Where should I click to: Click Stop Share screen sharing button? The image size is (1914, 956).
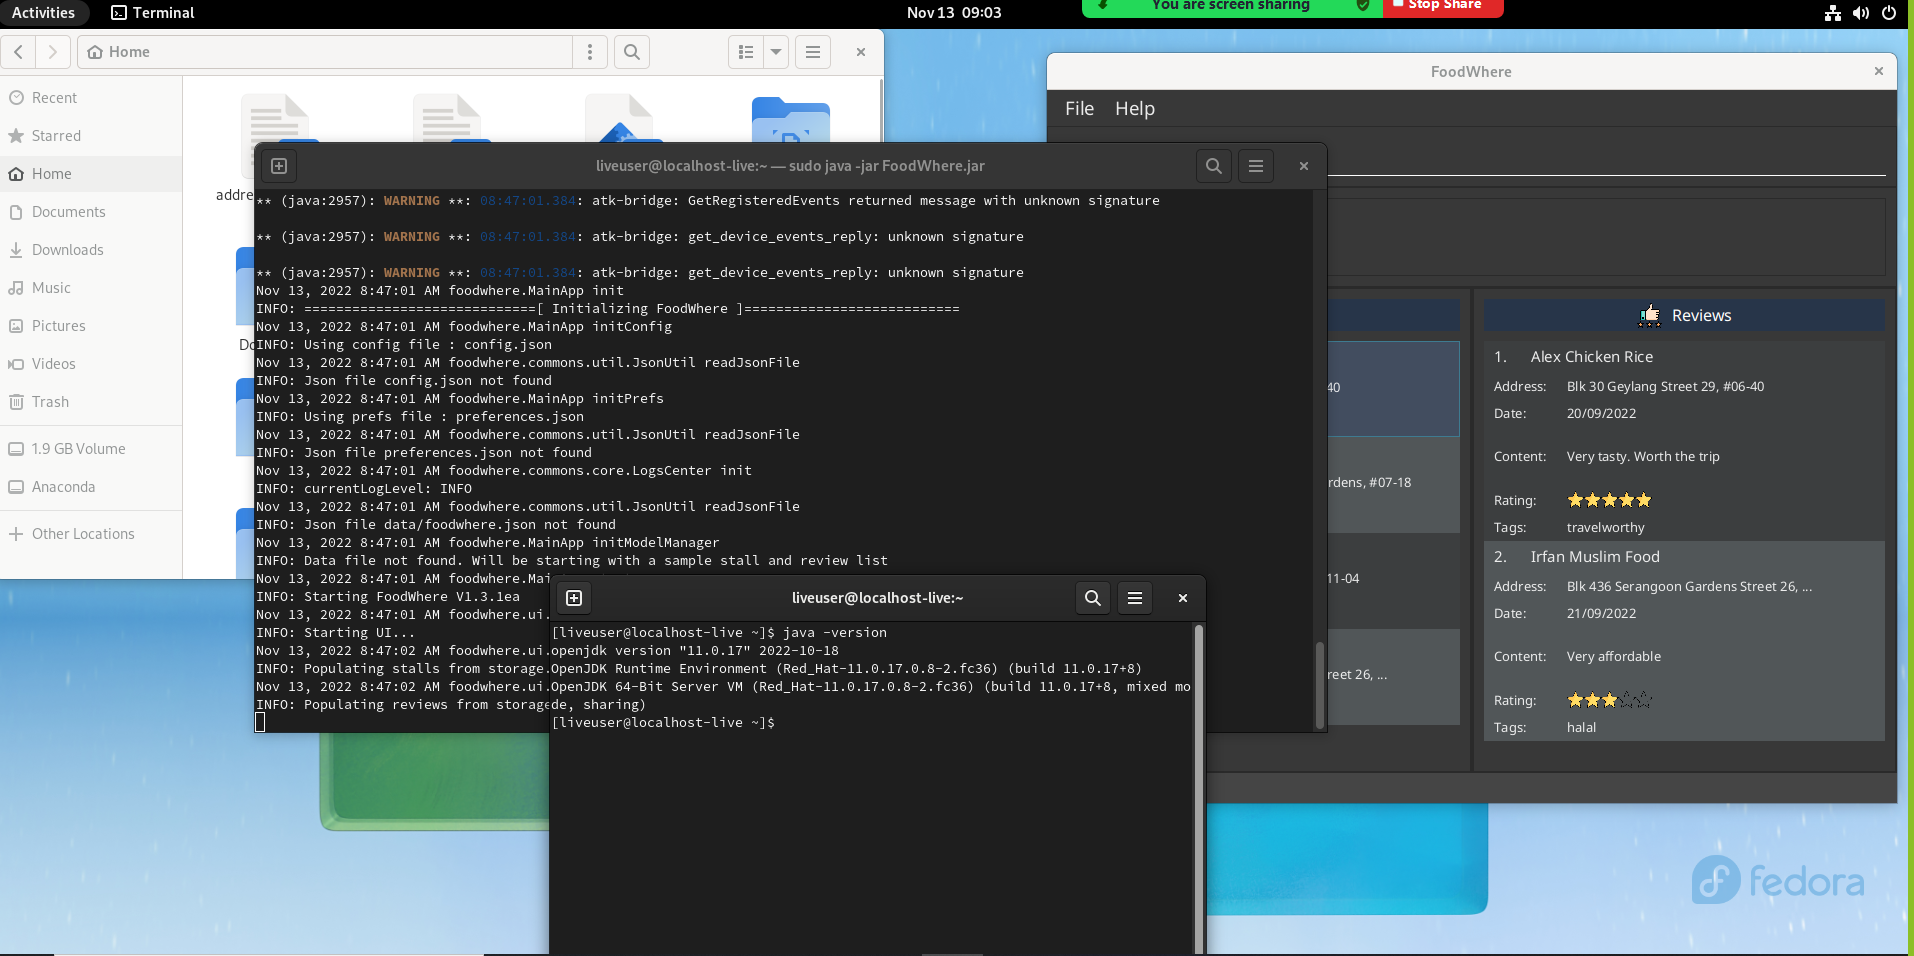click(1443, 6)
